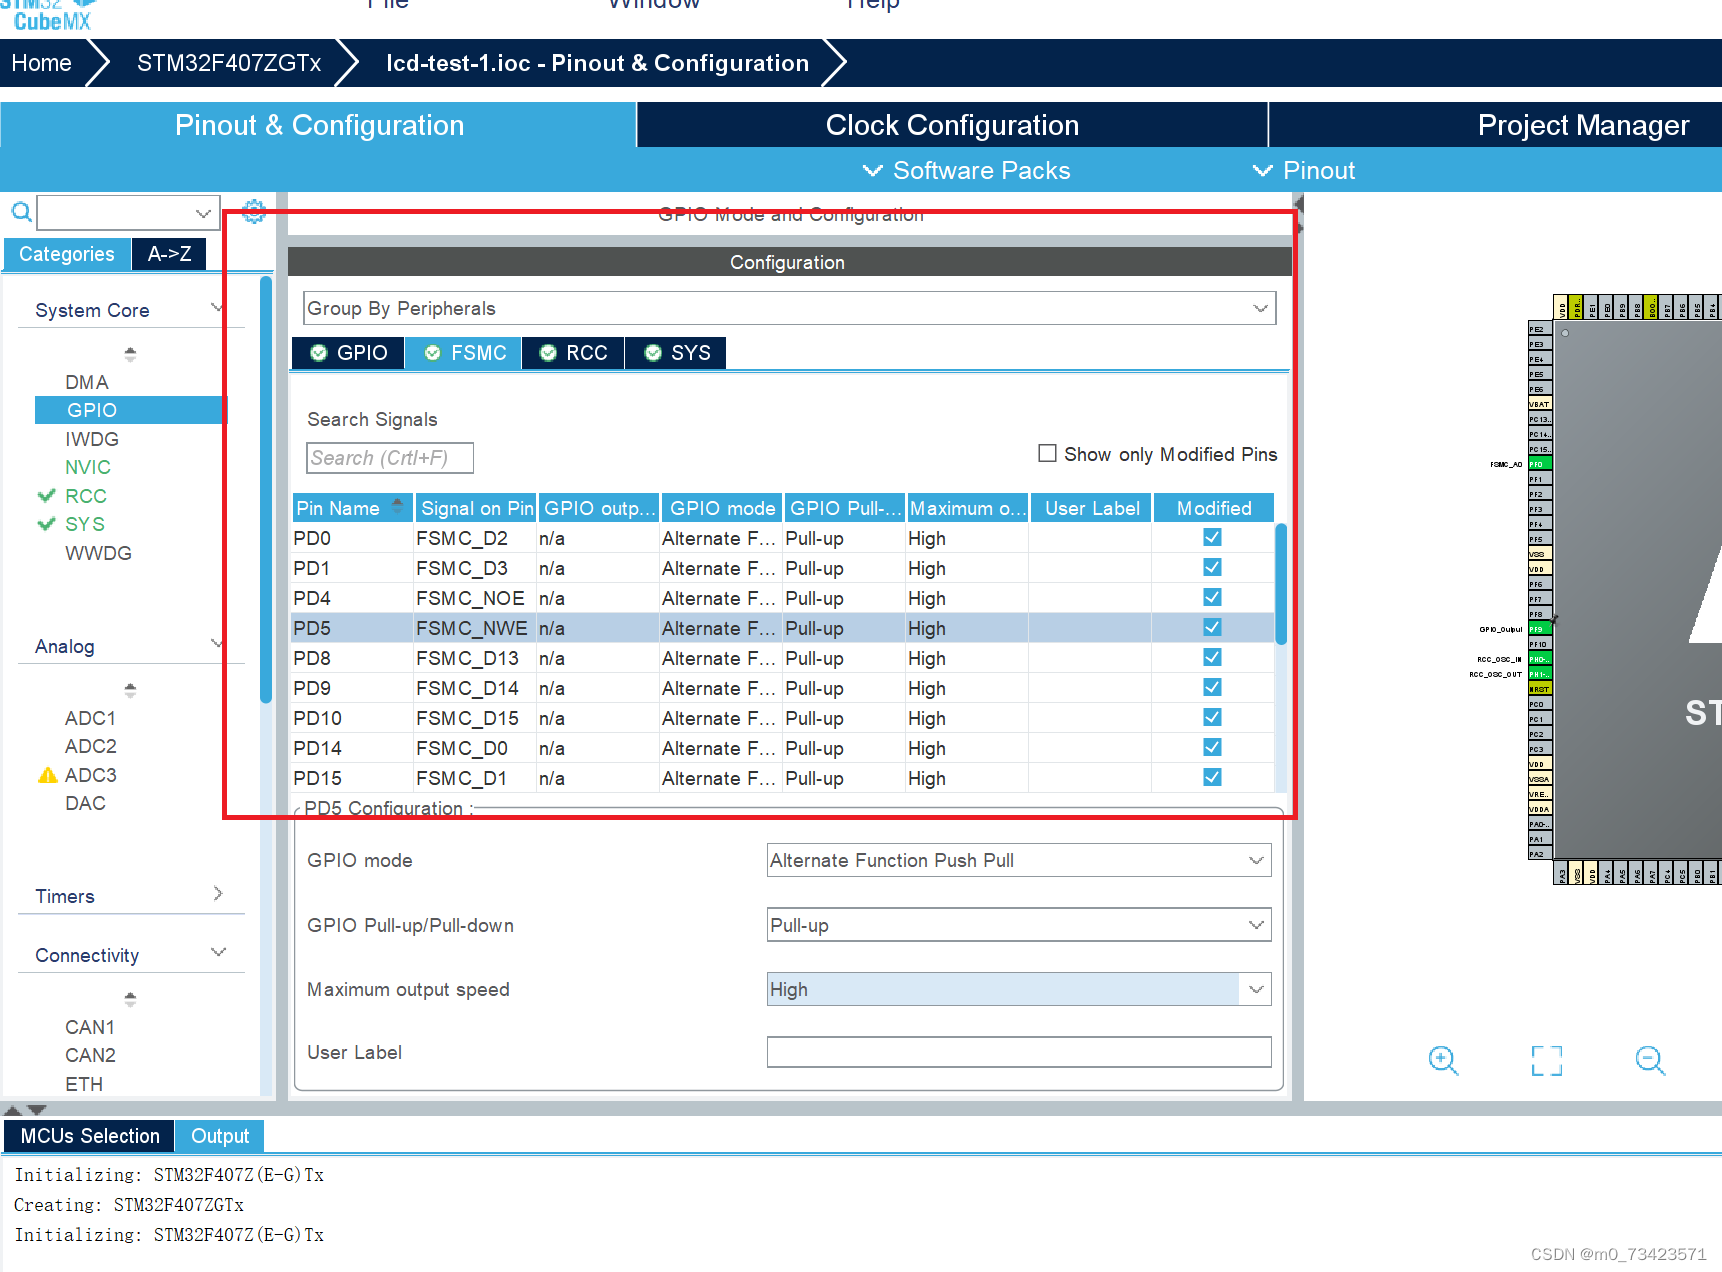Toggle Modified checkbox for PD0 row
Screen dimensions: 1722x1272
[x=1212, y=537]
